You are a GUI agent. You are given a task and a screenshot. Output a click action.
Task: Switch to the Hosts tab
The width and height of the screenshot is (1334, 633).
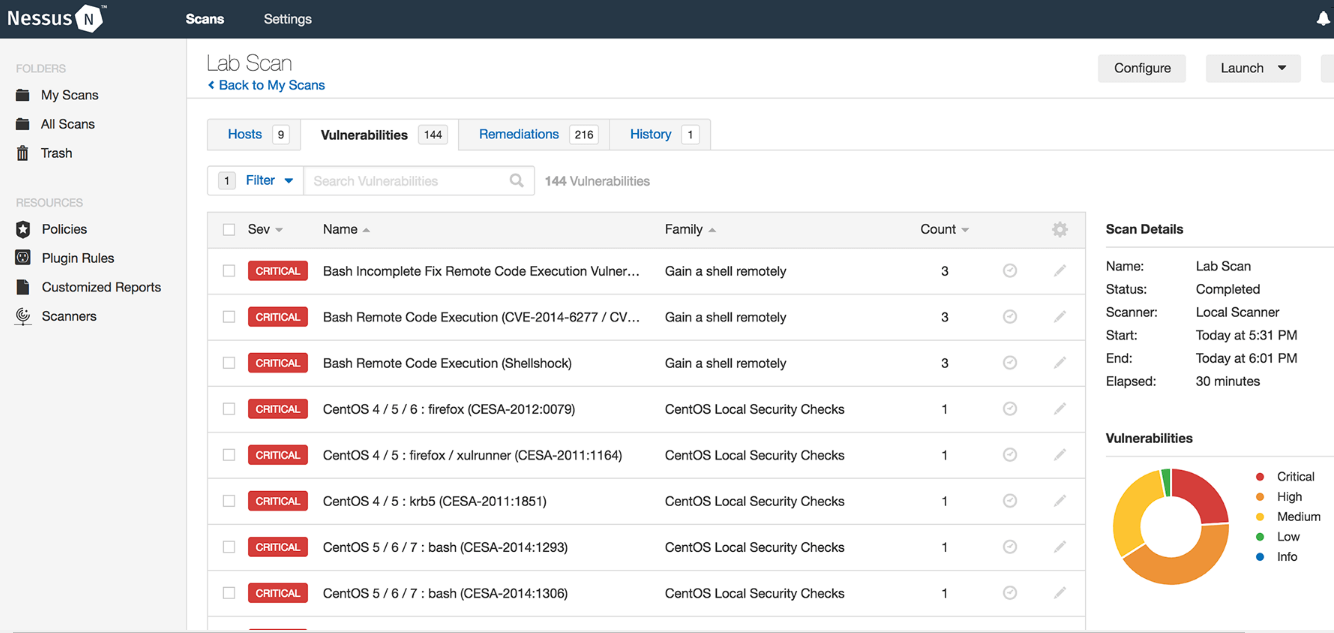coord(256,134)
